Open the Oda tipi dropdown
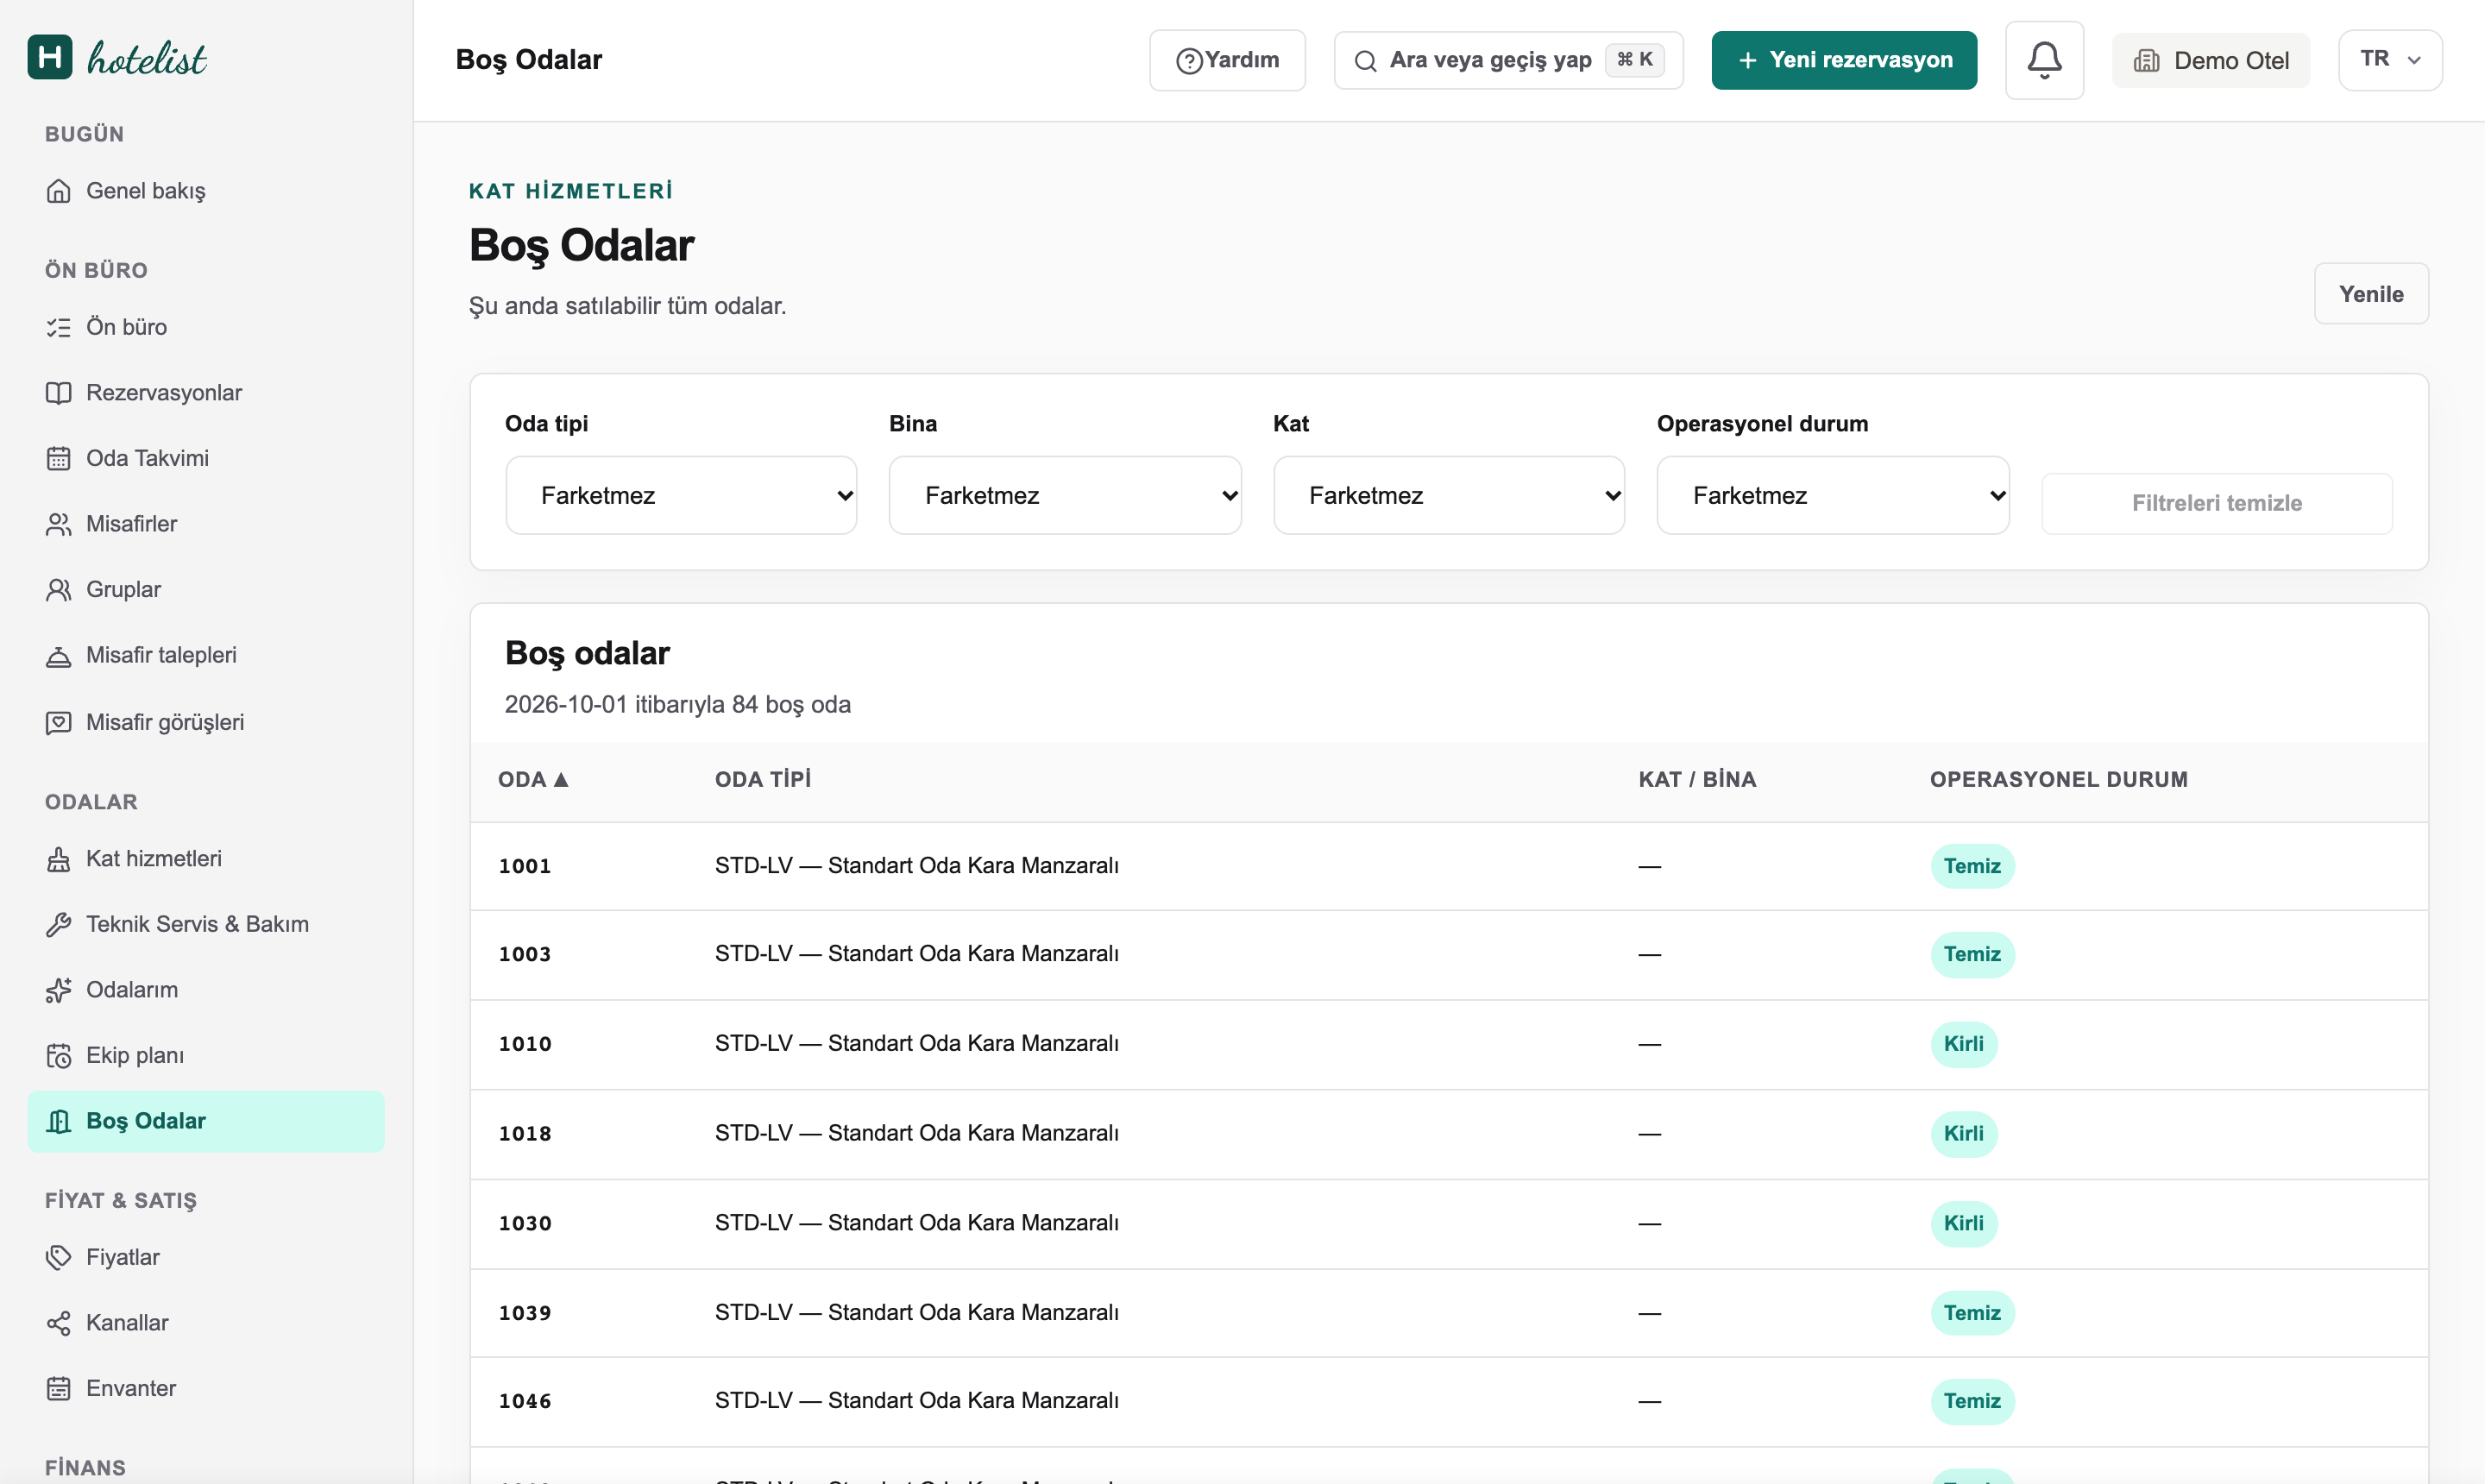2485x1484 pixels. coord(681,496)
